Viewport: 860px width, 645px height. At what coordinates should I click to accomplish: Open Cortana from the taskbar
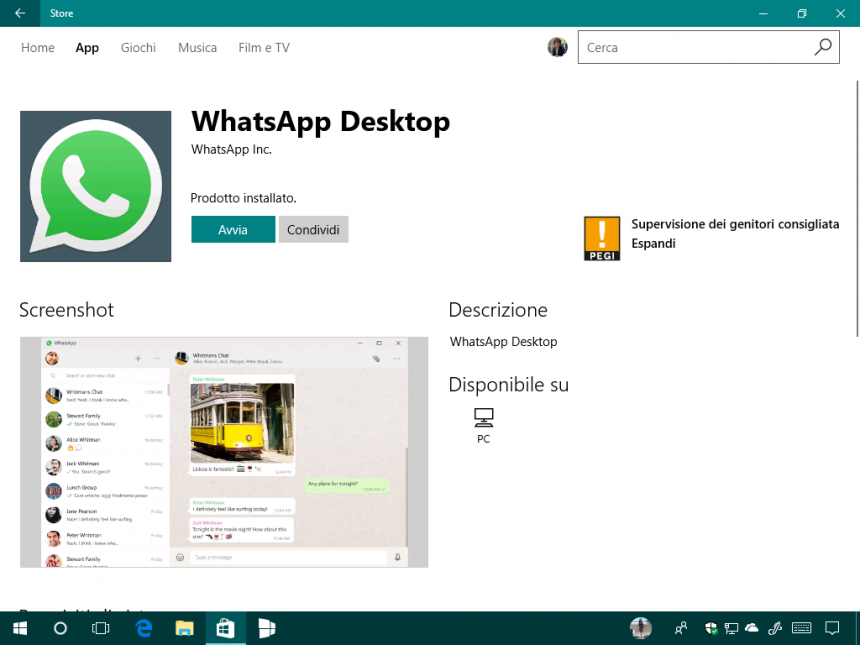pos(60,628)
